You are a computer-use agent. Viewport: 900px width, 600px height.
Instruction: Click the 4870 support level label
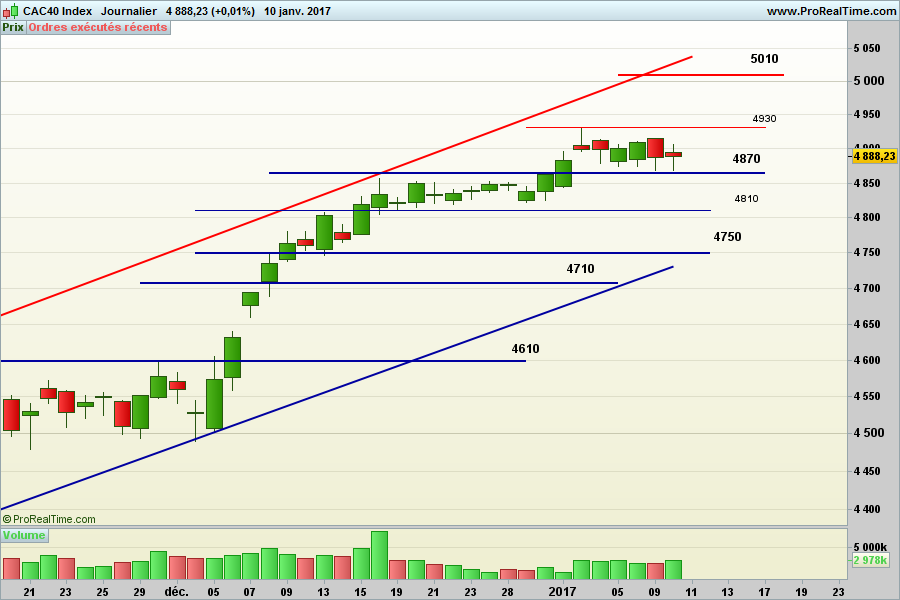[x=746, y=159]
